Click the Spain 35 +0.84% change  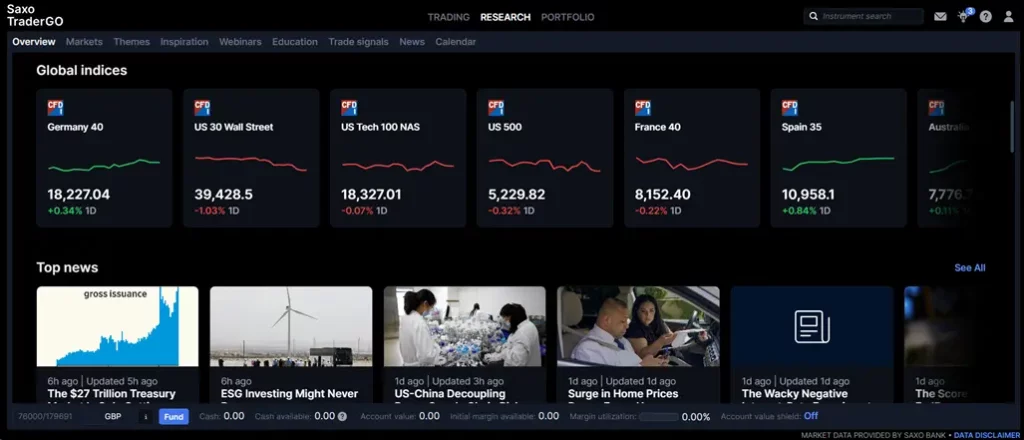(799, 211)
